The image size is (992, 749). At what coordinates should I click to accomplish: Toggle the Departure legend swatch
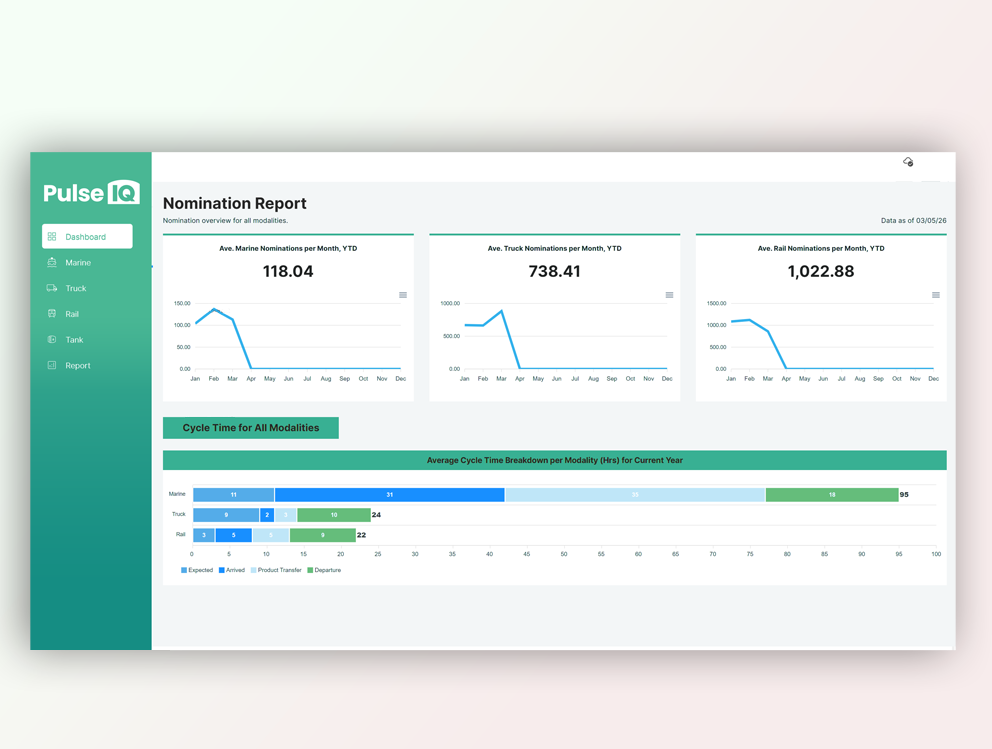[x=310, y=570]
